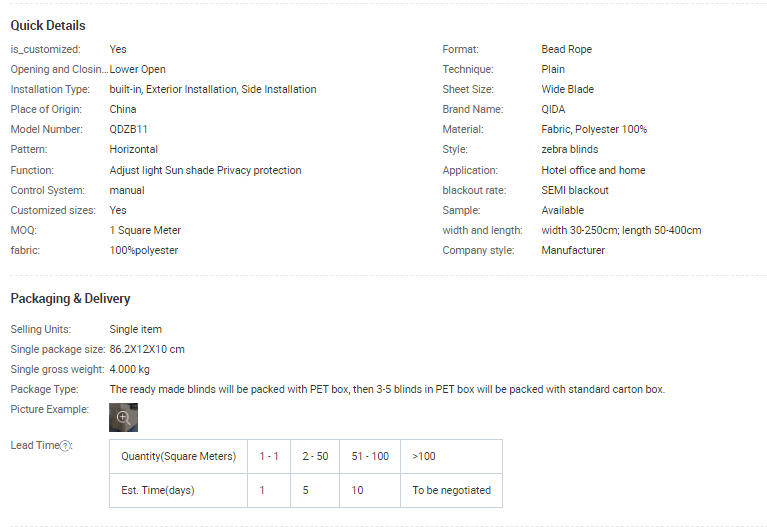The image size is (767, 527).
Task: Select the 86.2X12X10 cm package size
Action: point(147,350)
